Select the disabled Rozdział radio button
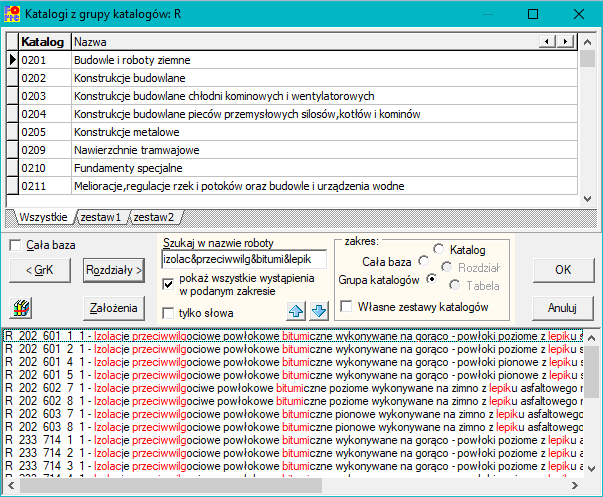Image resolution: width=603 pixels, height=497 pixels. coord(446,267)
